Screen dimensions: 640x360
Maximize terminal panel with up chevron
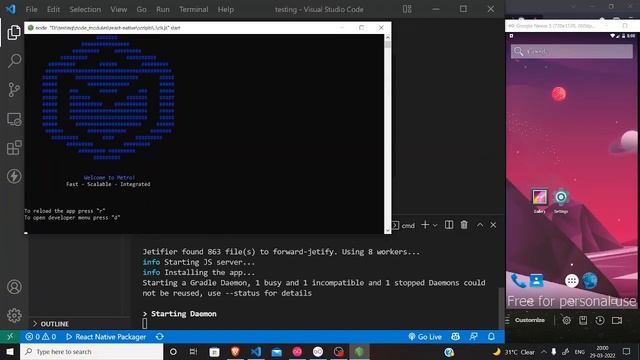480,225
